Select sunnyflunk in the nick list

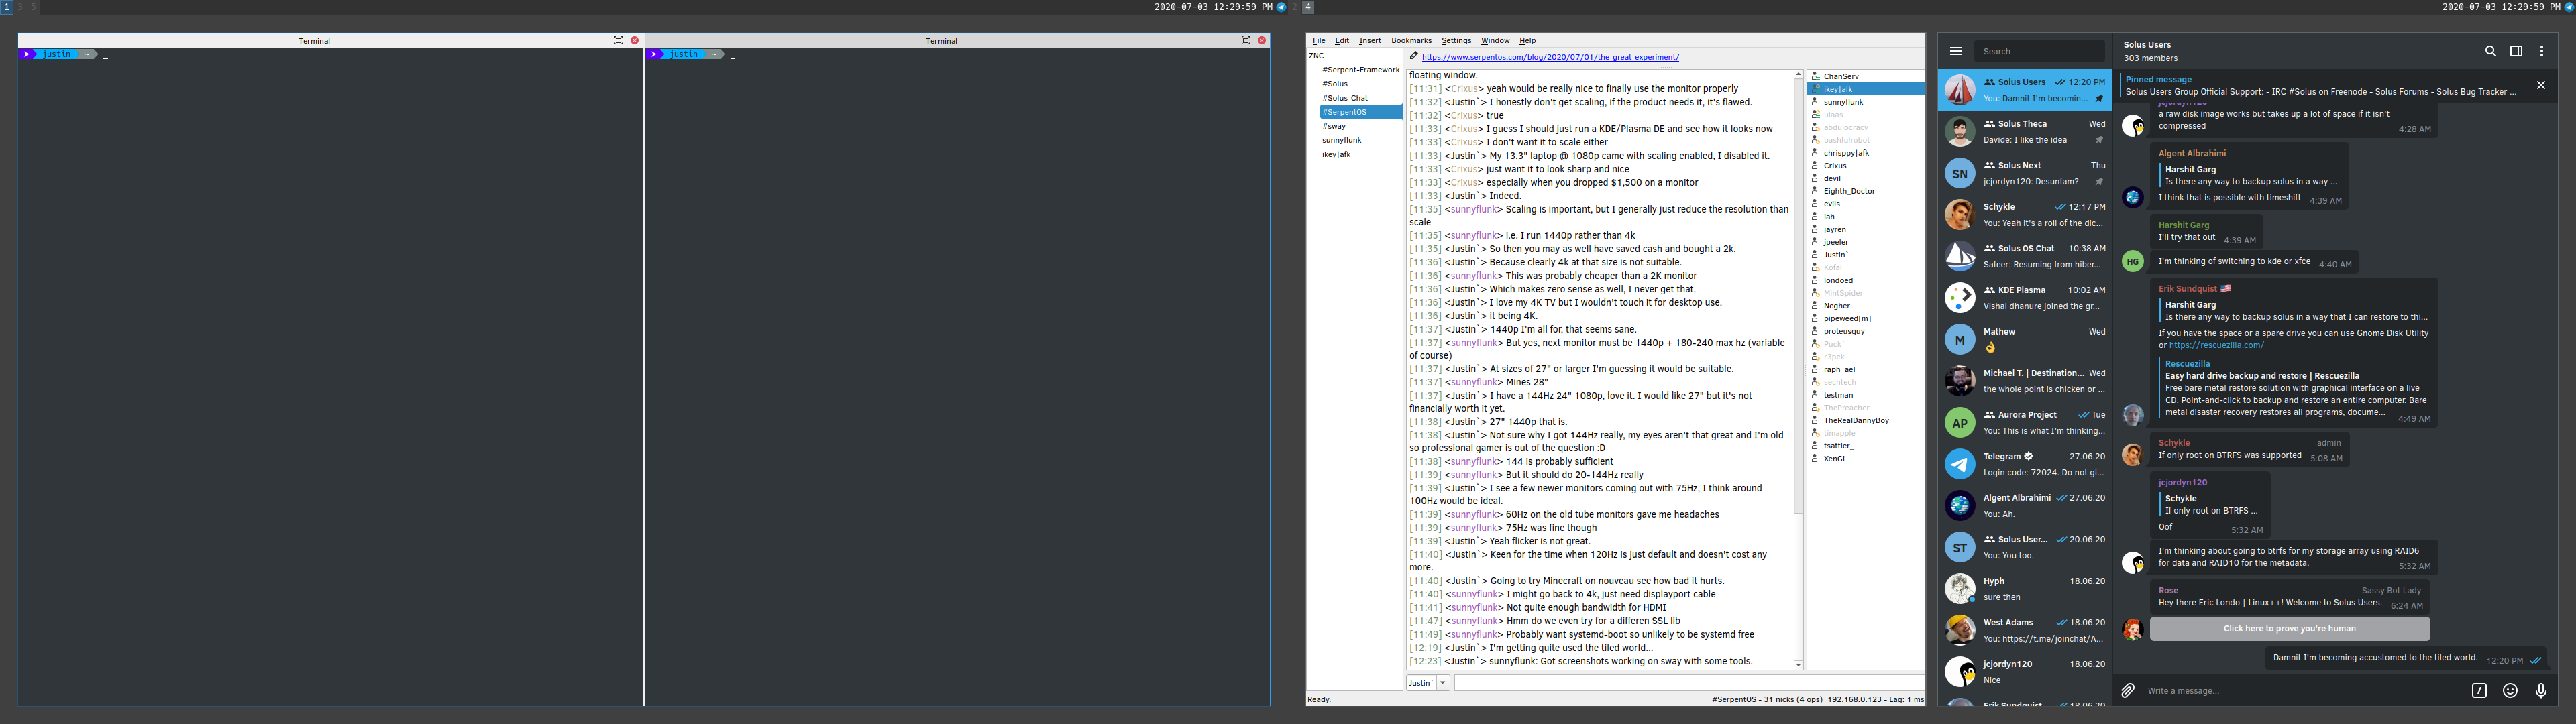[1843, 102]
